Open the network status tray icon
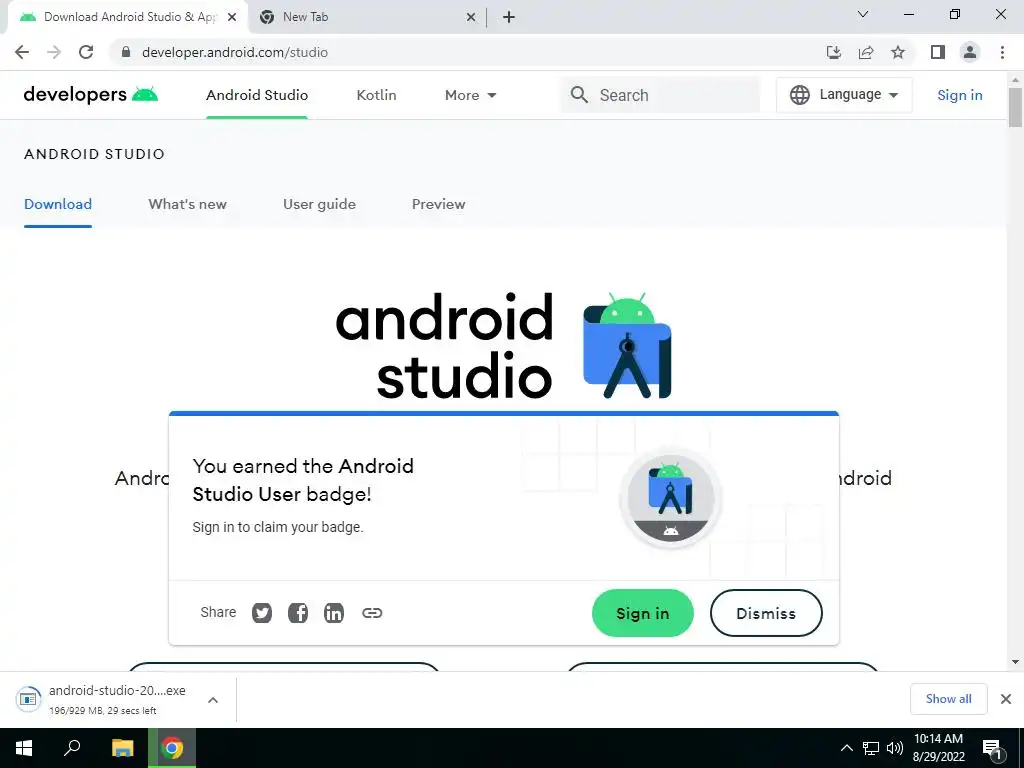 tap(871, 748)
